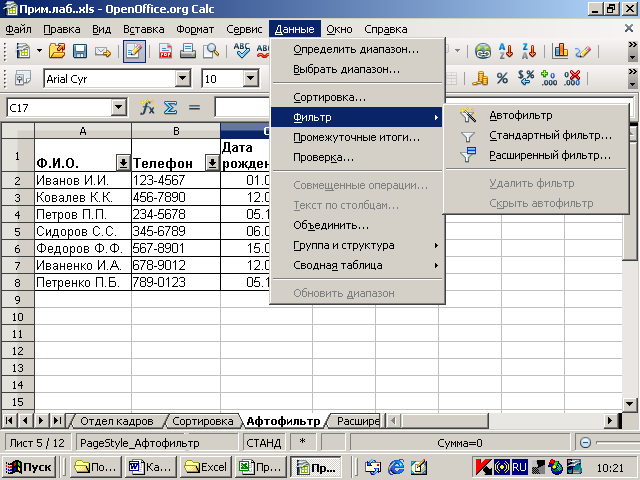Click the New spreadsheet toolbar icon

click(x=23, y=51)
